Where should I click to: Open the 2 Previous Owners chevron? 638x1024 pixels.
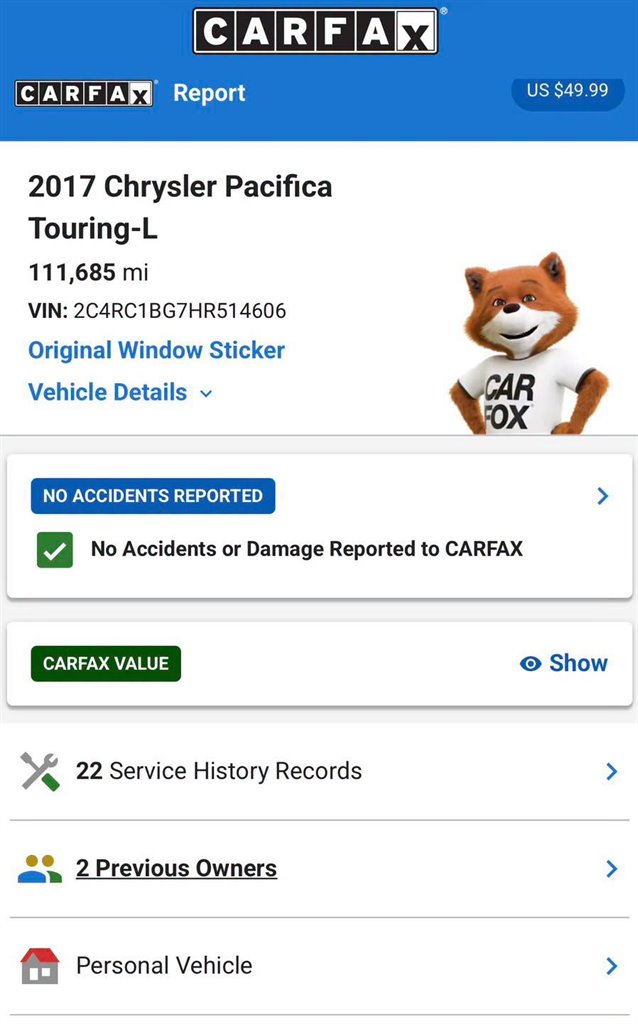click(611, 869)
